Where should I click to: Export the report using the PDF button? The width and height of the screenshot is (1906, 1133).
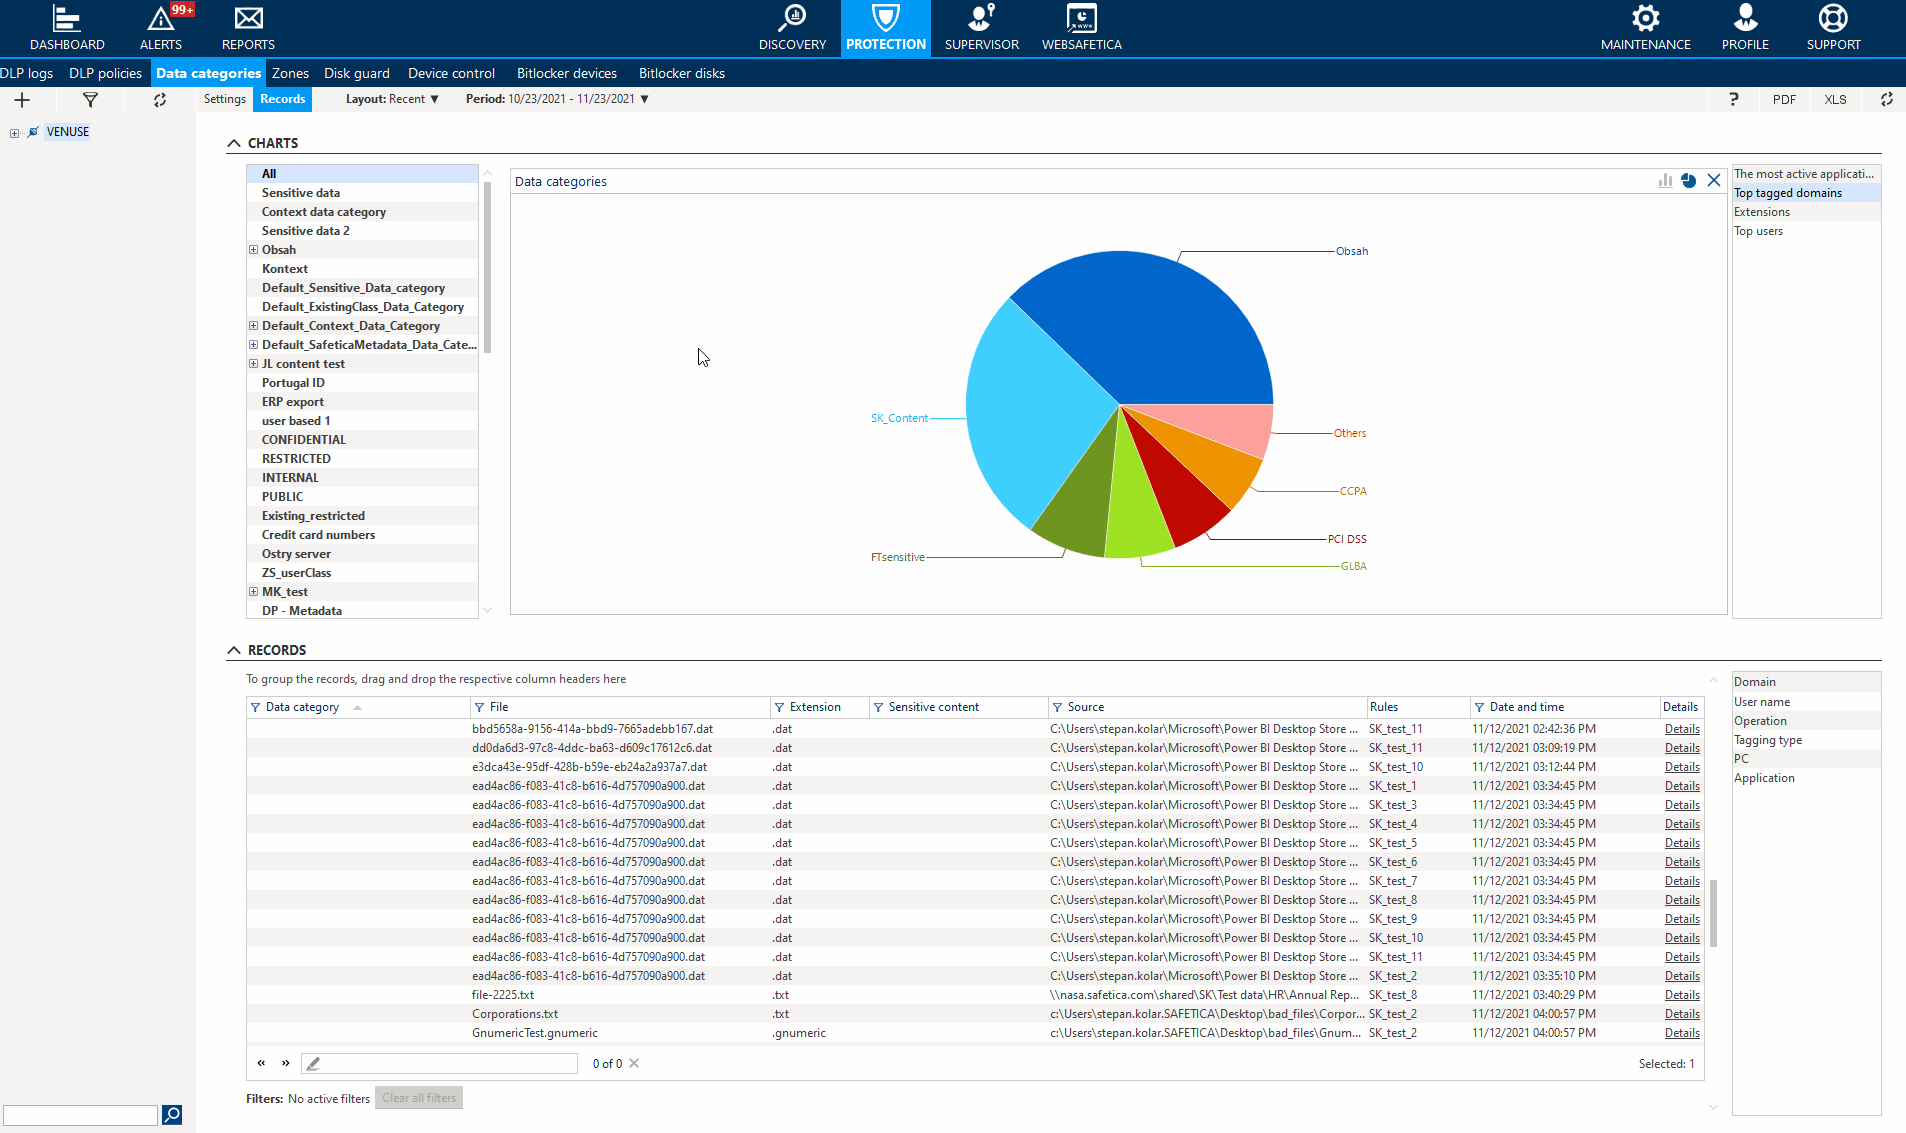click(x=1784, y=99)
